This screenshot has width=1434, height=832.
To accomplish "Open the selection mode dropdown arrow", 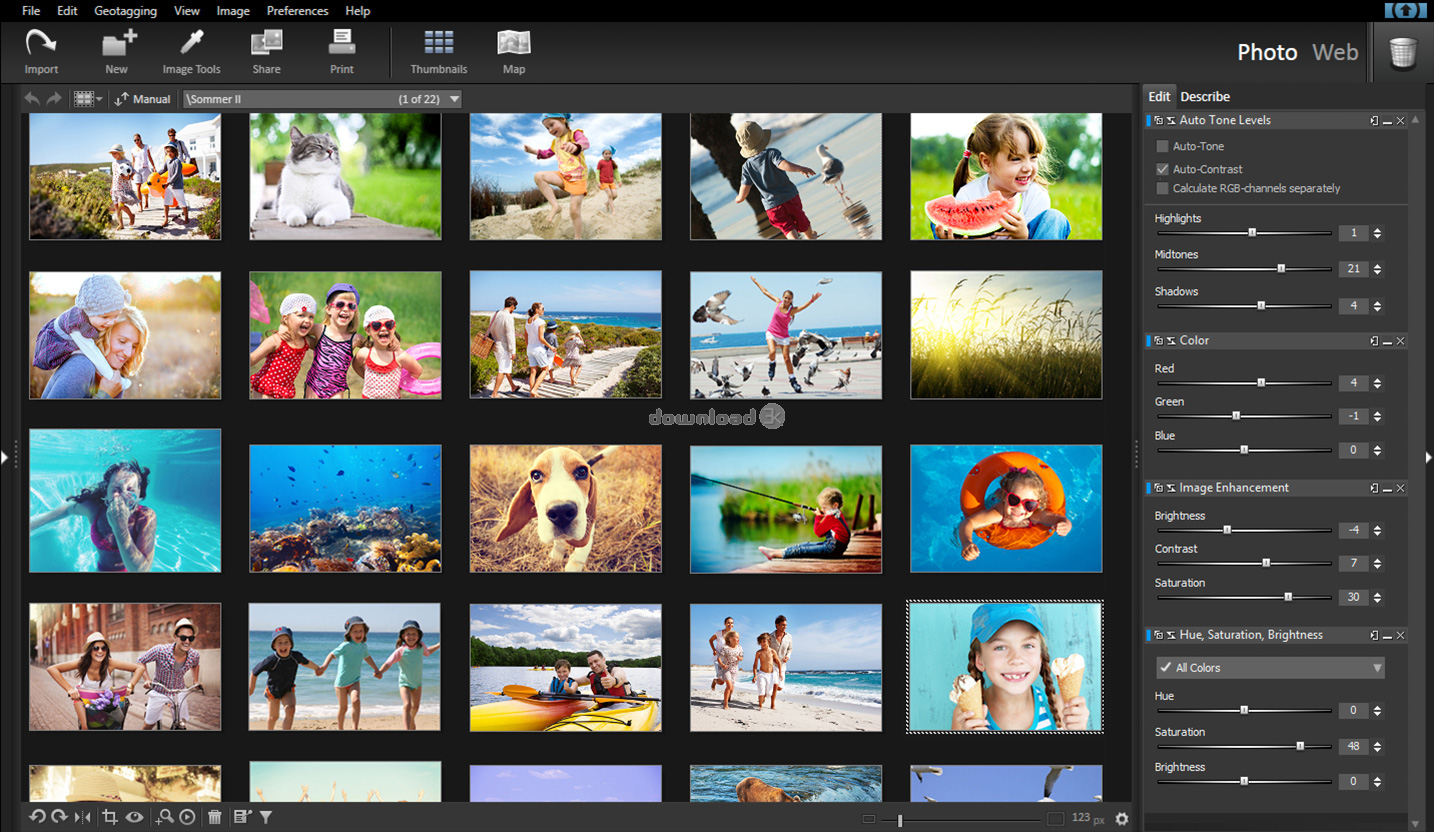I will (x=99, y=99).
